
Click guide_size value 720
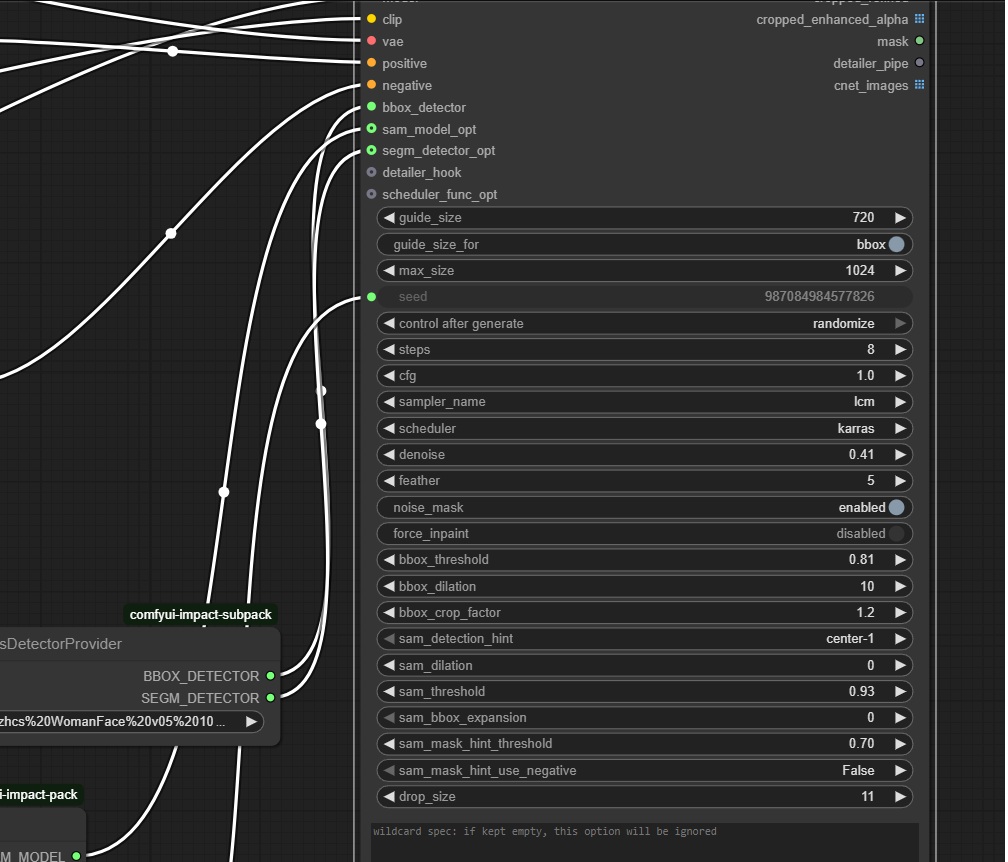(863, 218)
